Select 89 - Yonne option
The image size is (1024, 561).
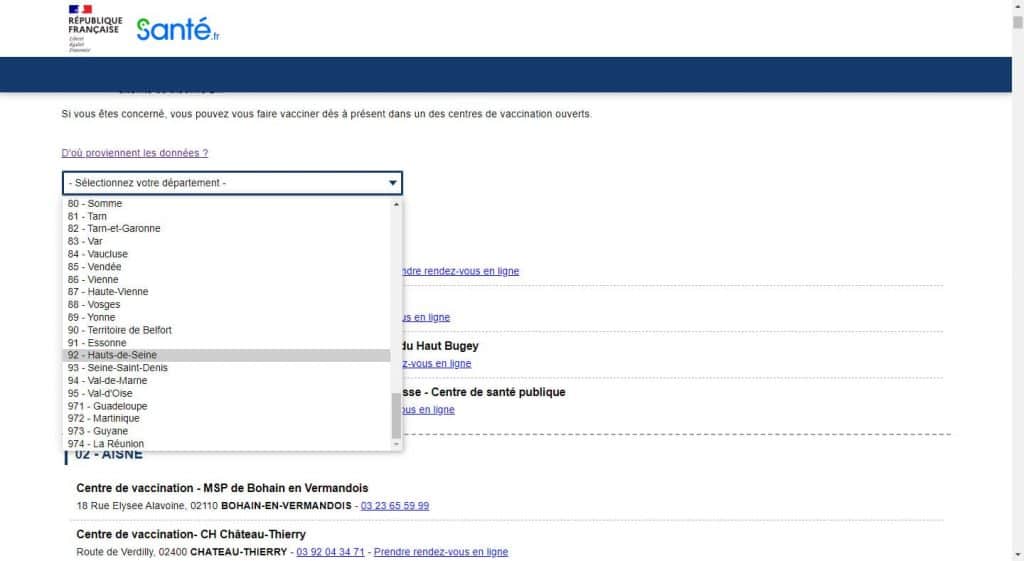coord(226,317)
